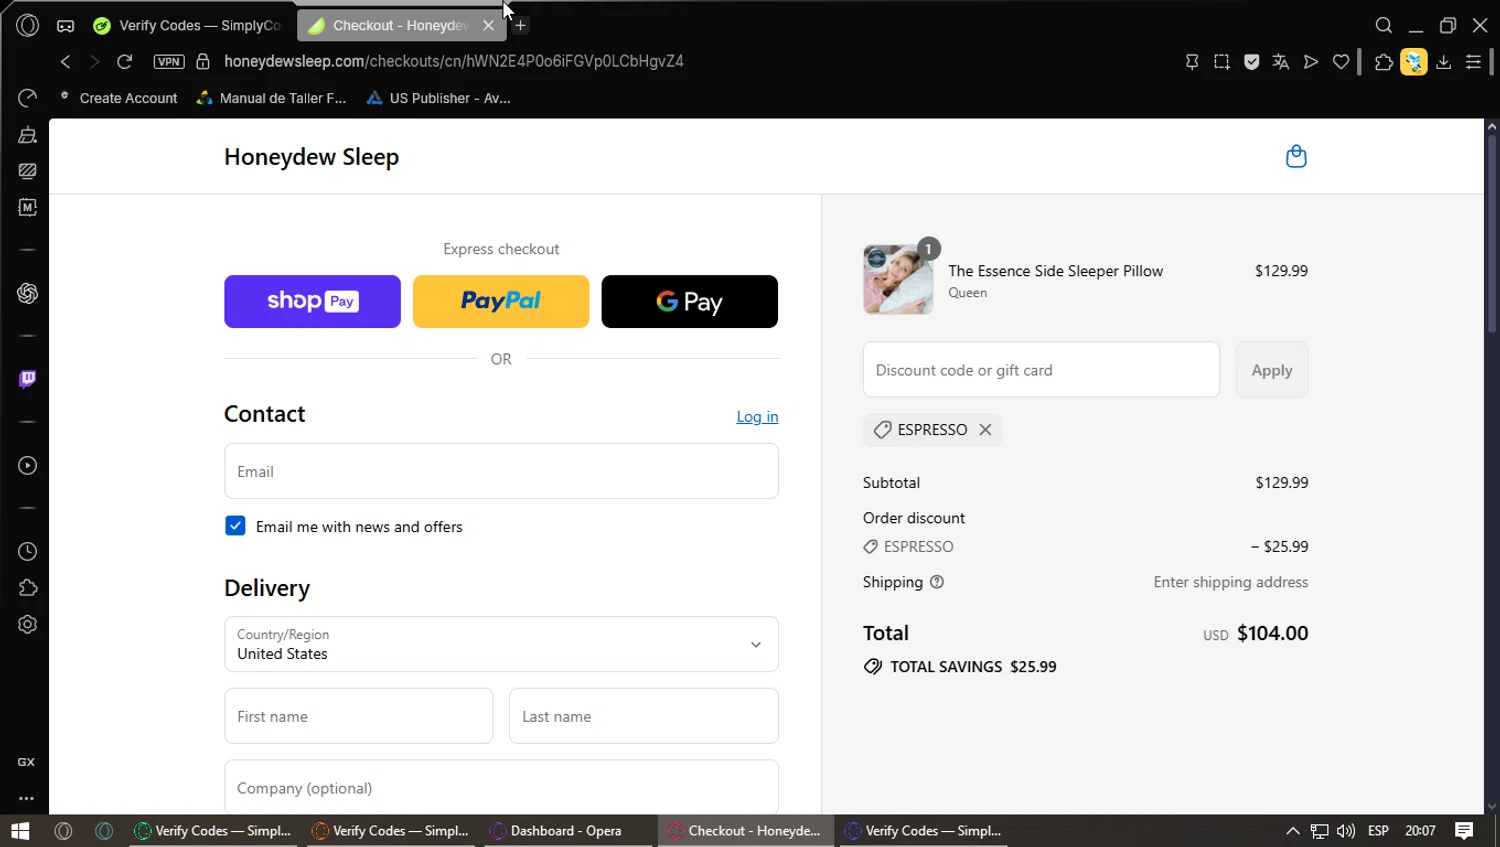Open the Manual de Taller bookmark

(x=271, y=98)
